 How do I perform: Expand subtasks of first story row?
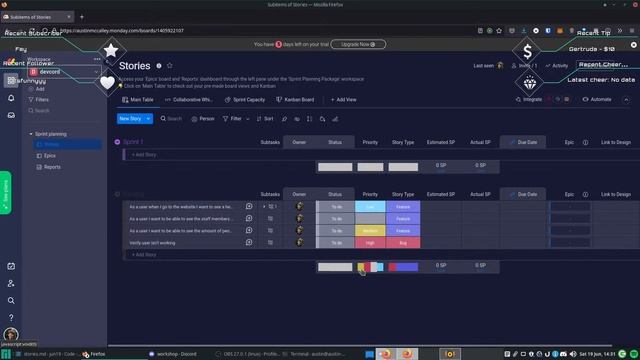[264, 207]
